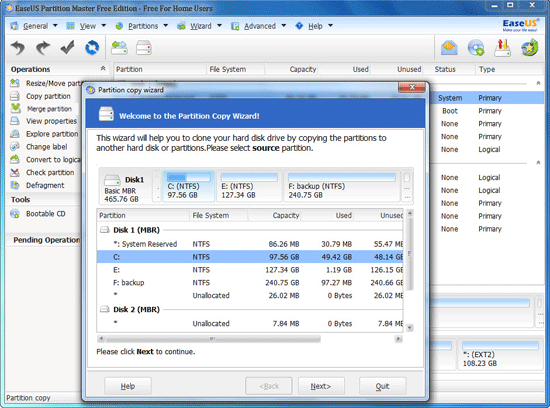Select 26.02 MB Unallocated row
The image size is (550, 408).
tap(250, 295)
